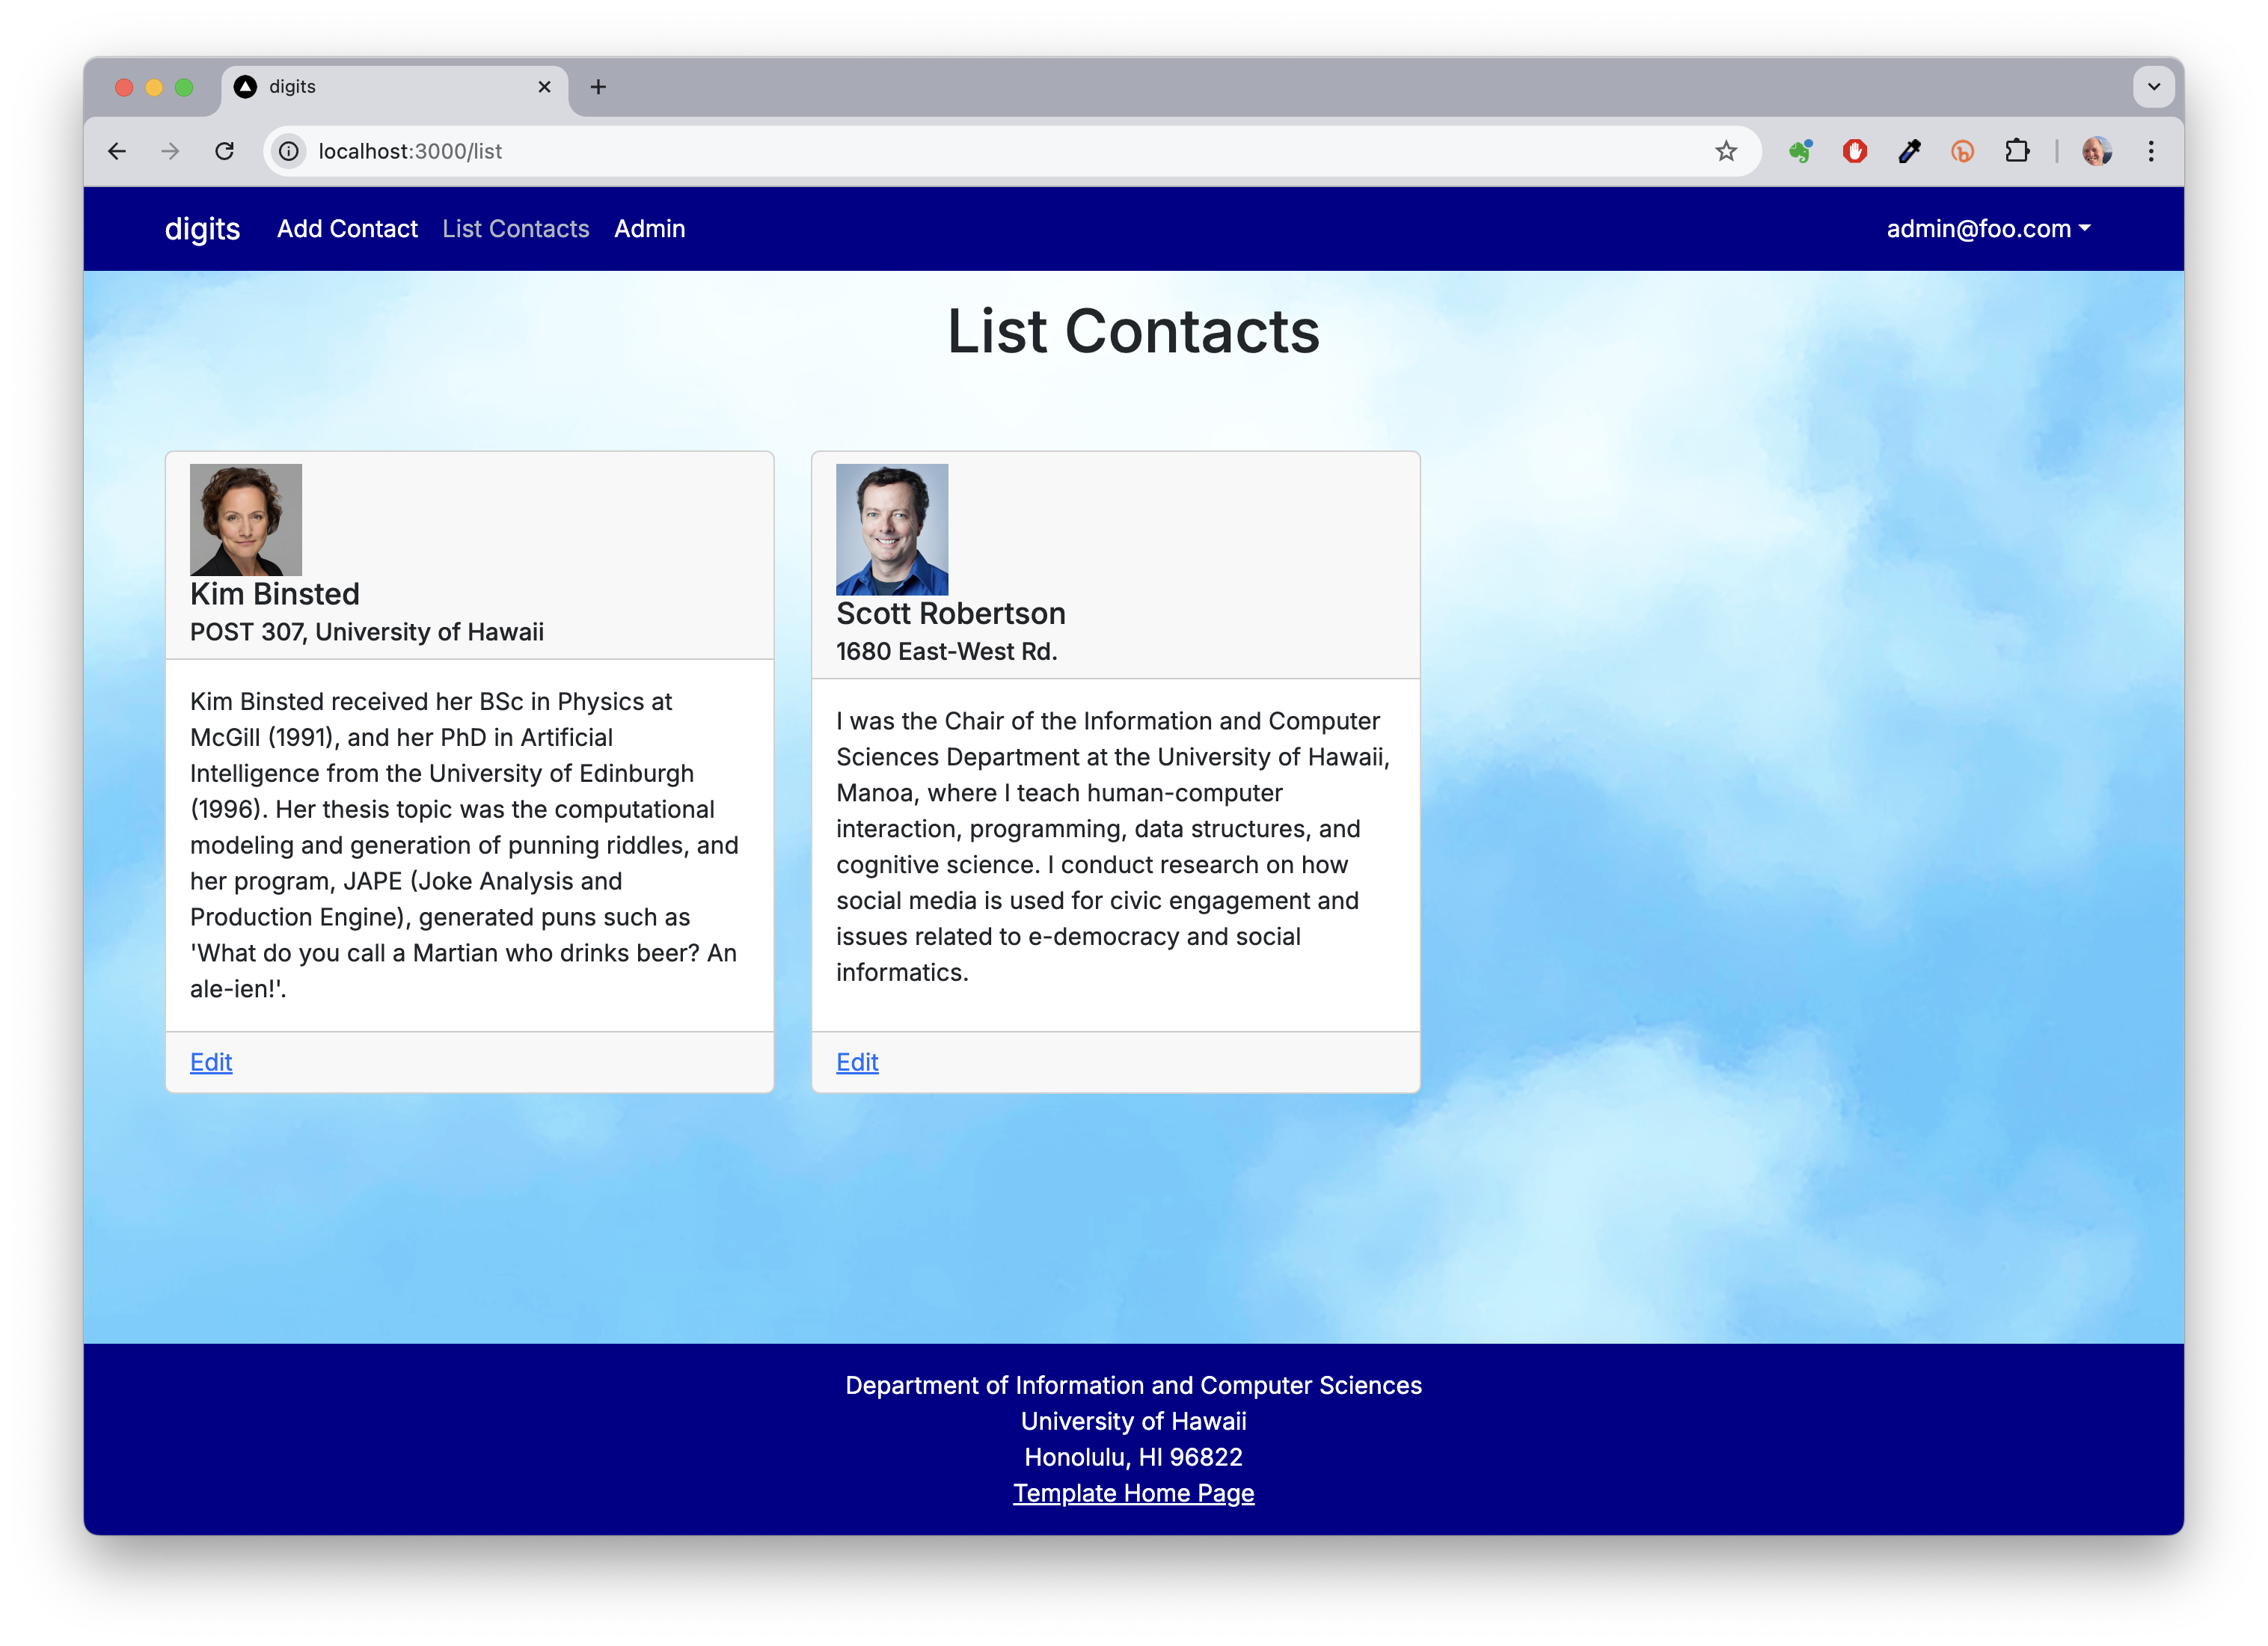Go to Add Contact page

click(x=347, y=229)
